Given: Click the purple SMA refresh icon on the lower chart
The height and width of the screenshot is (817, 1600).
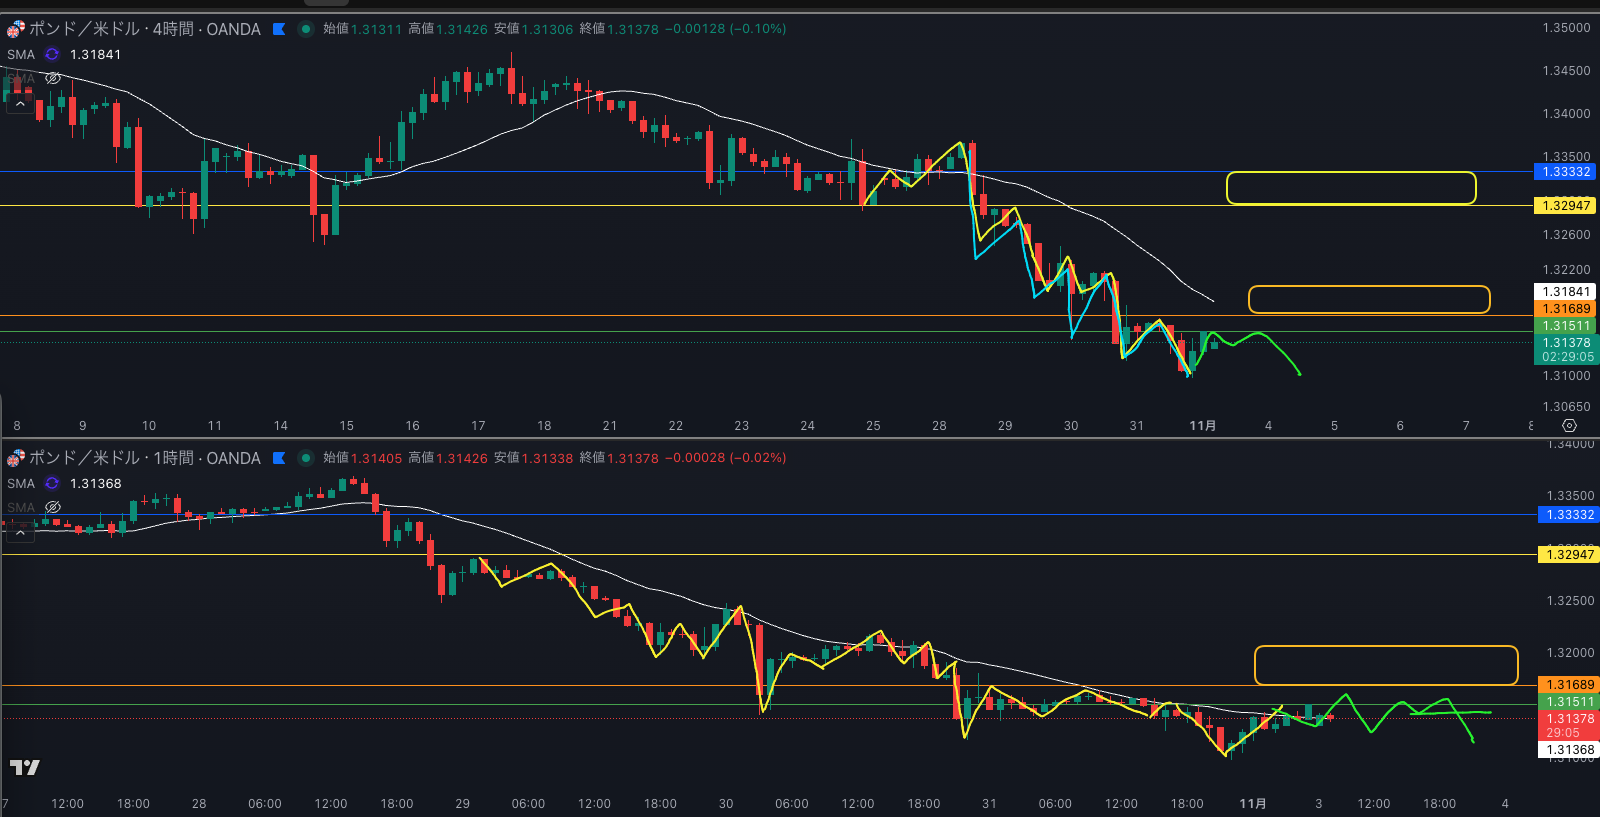Looking at the screenshot, I should [x=52, y=484].
